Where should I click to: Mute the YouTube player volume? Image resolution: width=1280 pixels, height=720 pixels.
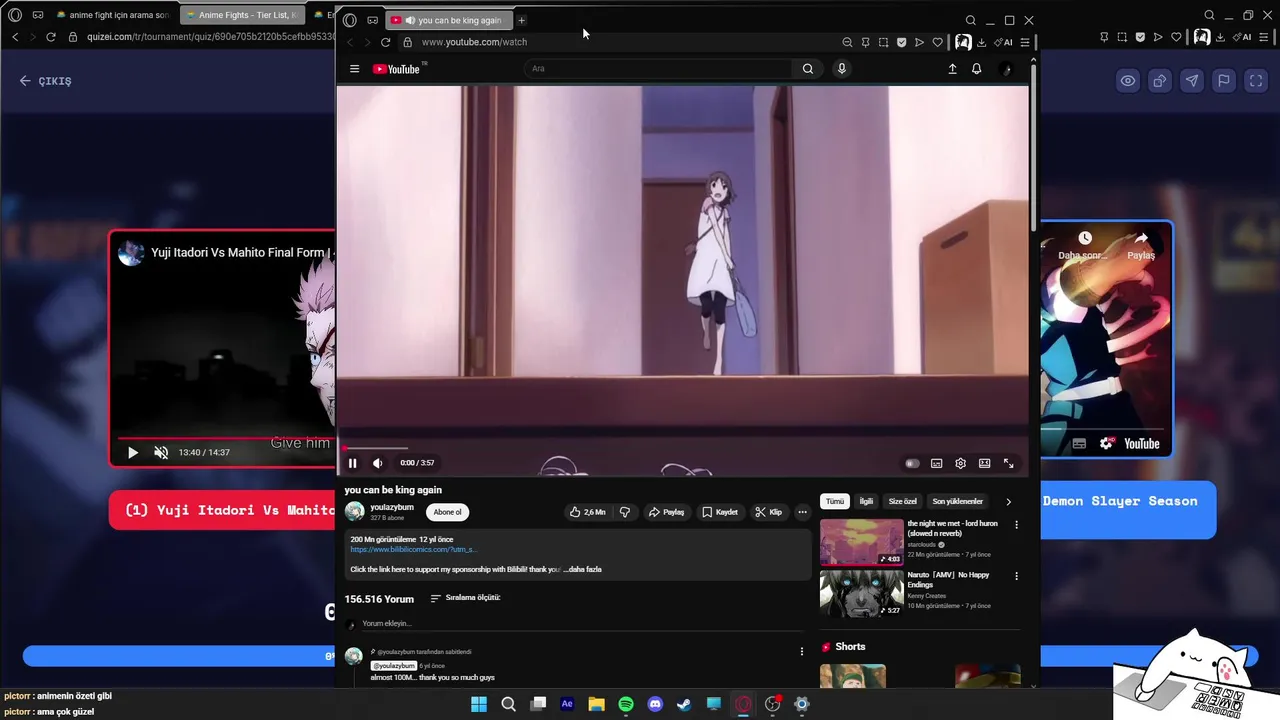(x=377, y=463)
